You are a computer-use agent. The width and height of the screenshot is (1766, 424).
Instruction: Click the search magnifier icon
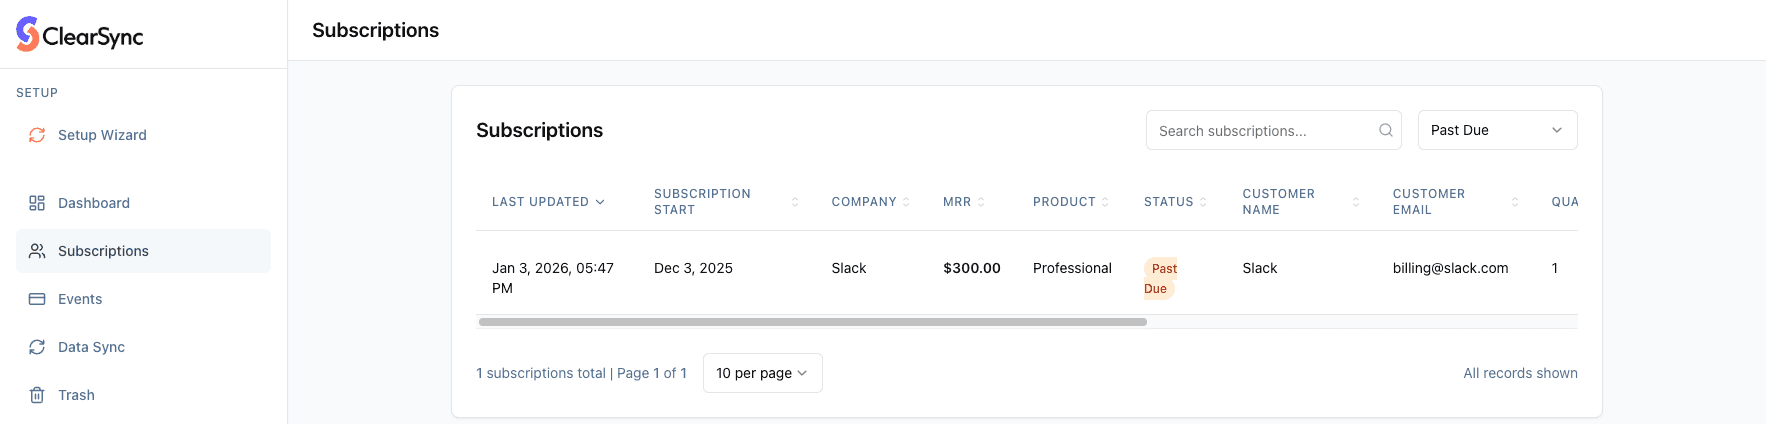(x=1385, y=130)
